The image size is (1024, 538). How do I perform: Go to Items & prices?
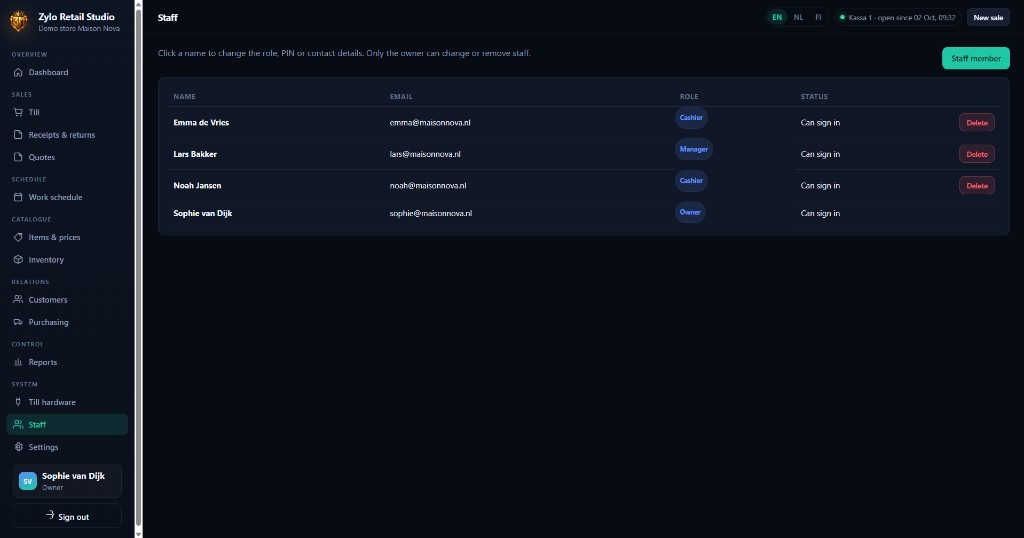[67, 237]
